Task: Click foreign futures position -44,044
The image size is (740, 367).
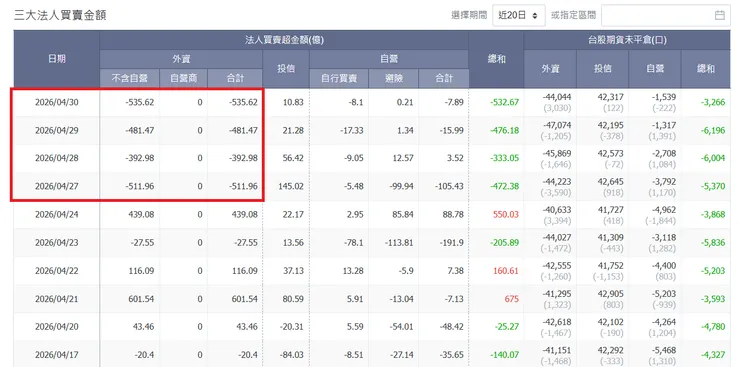Action: (557, 97)
